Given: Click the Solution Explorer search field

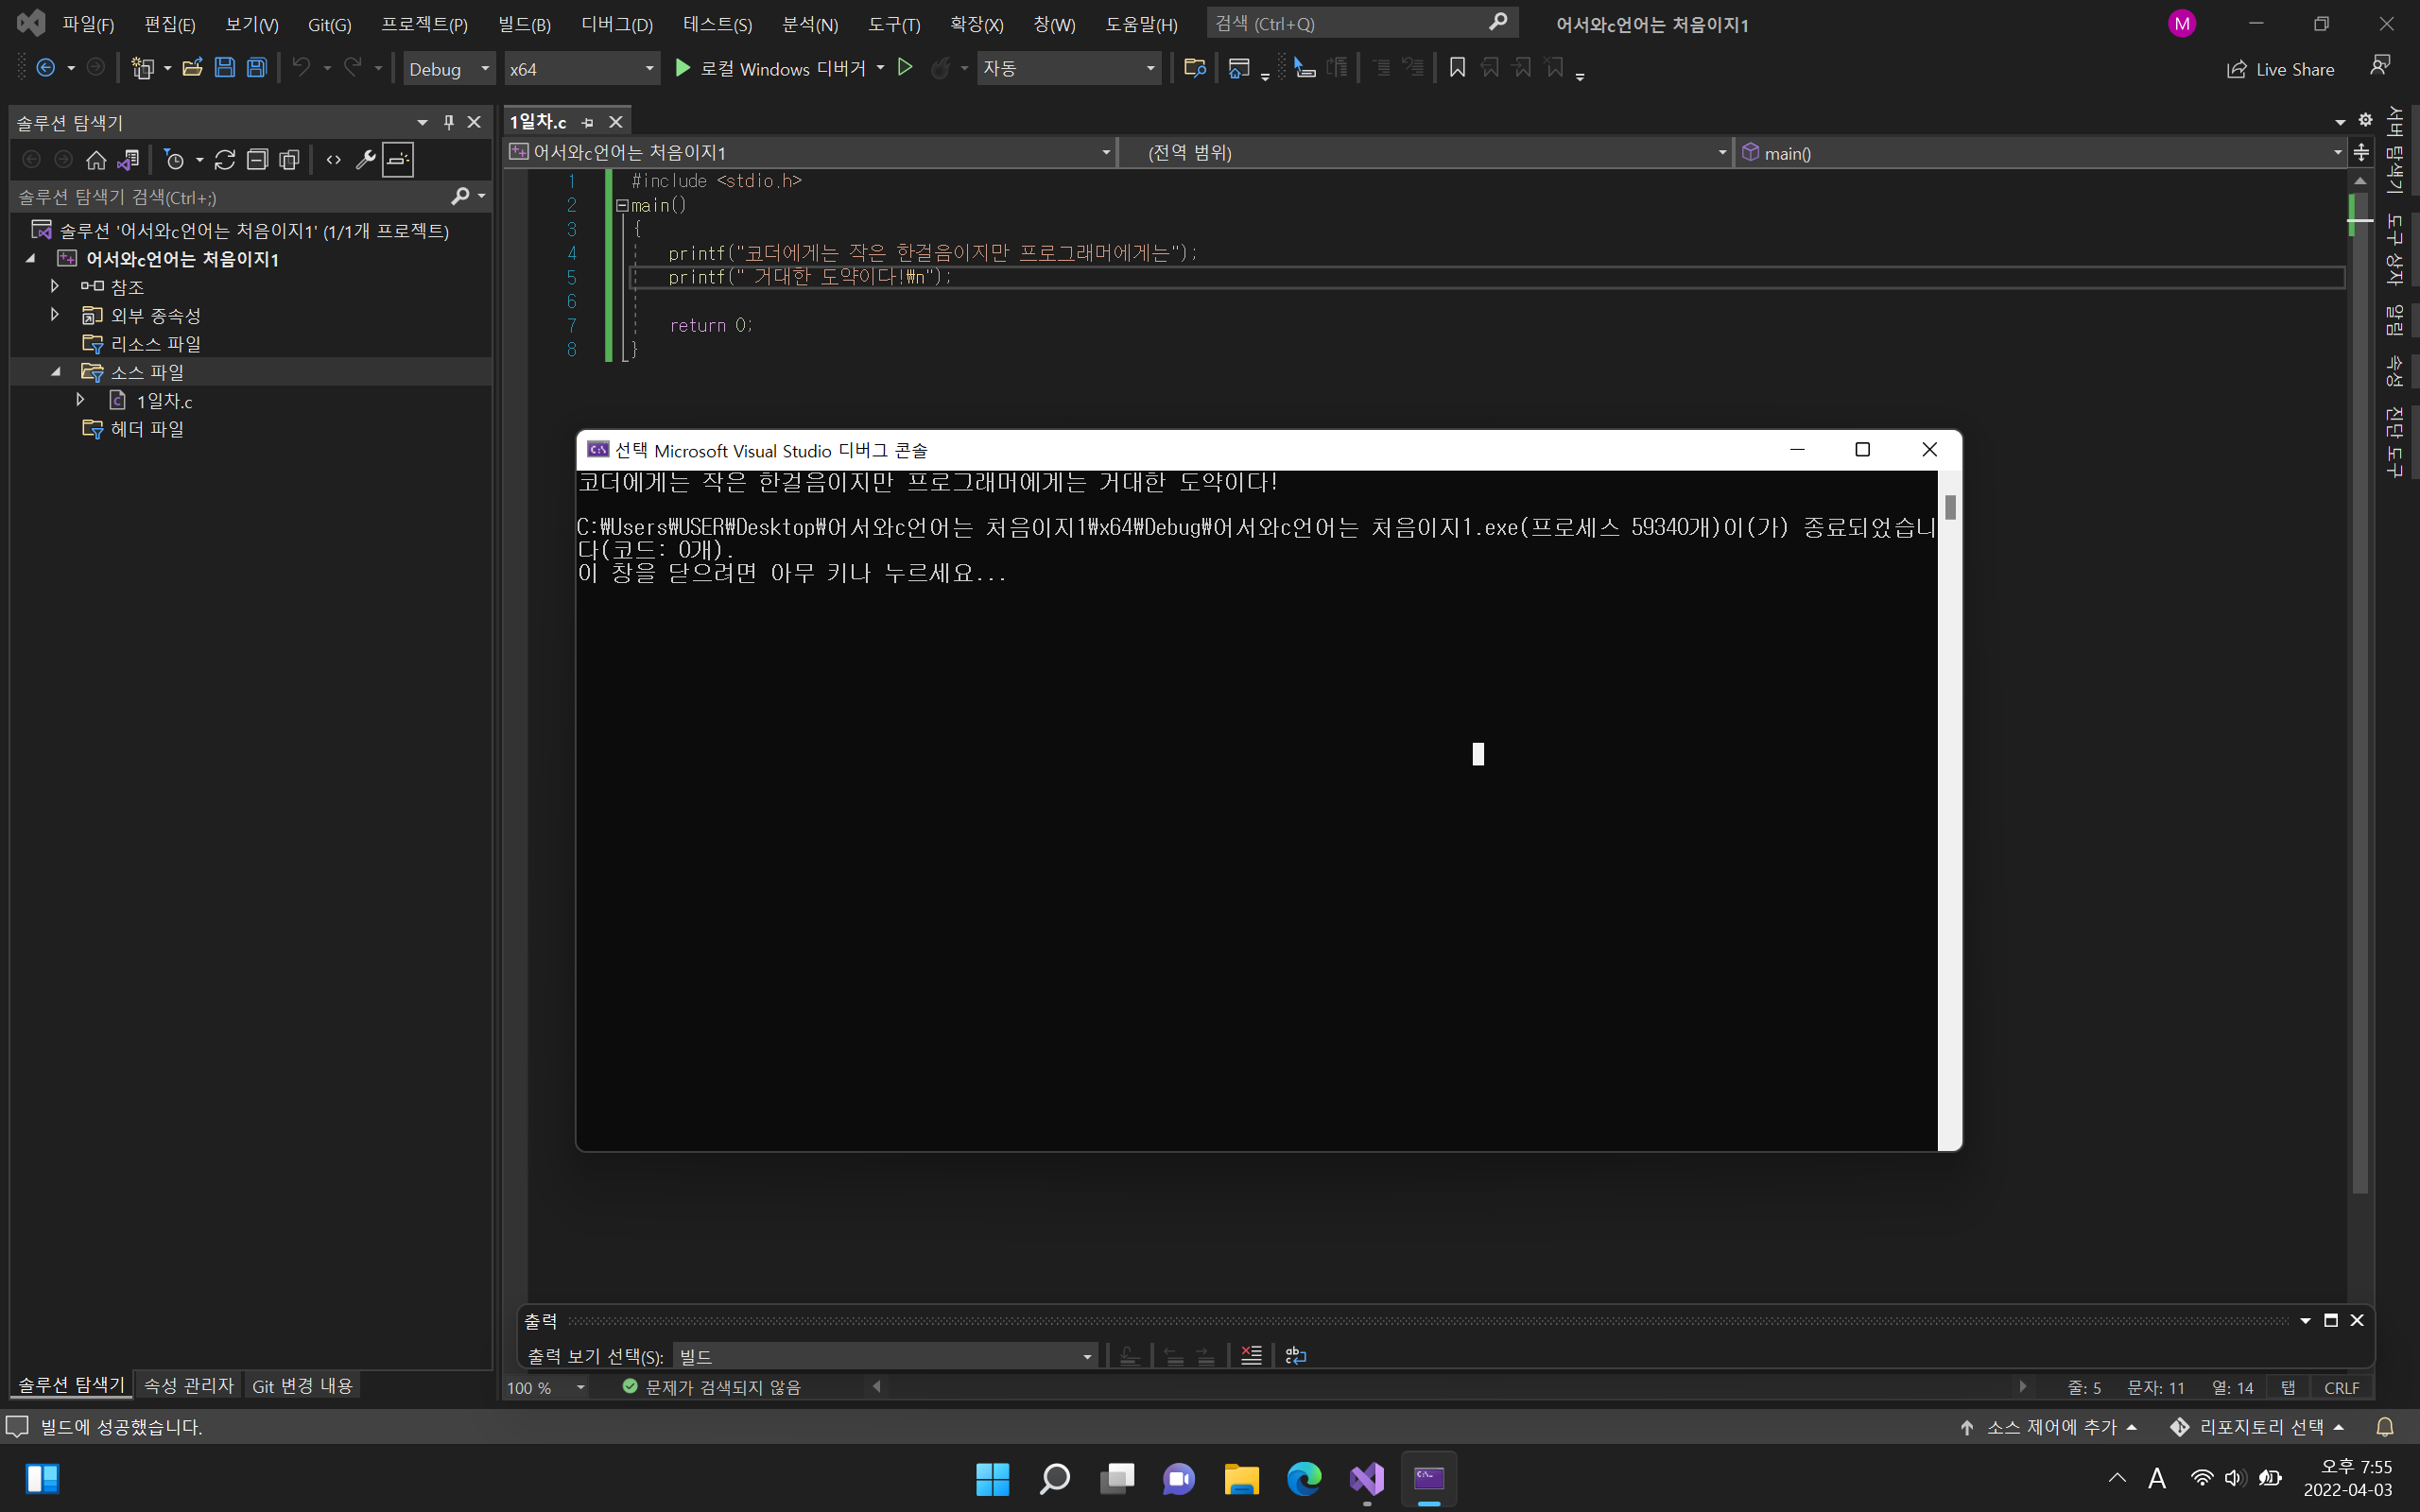Looking at the screenshot, I should point(230,197).
